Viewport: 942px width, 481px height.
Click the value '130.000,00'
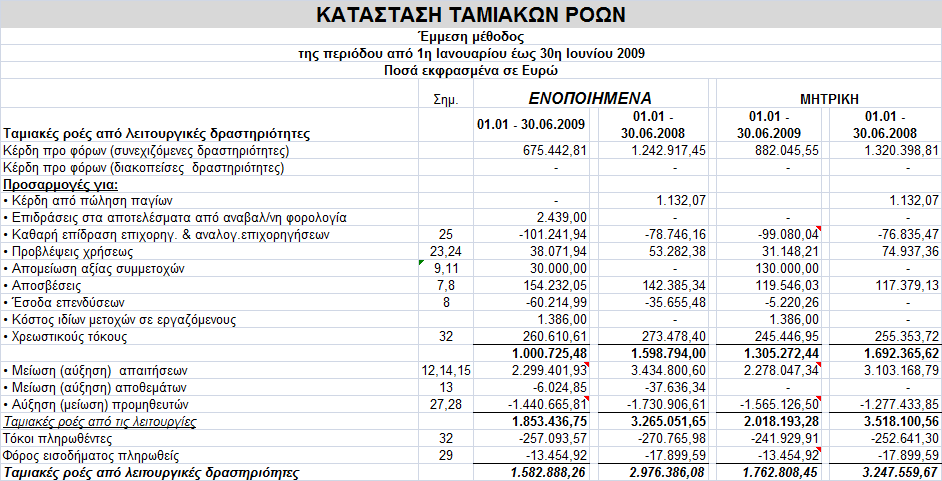pos(787,268)
